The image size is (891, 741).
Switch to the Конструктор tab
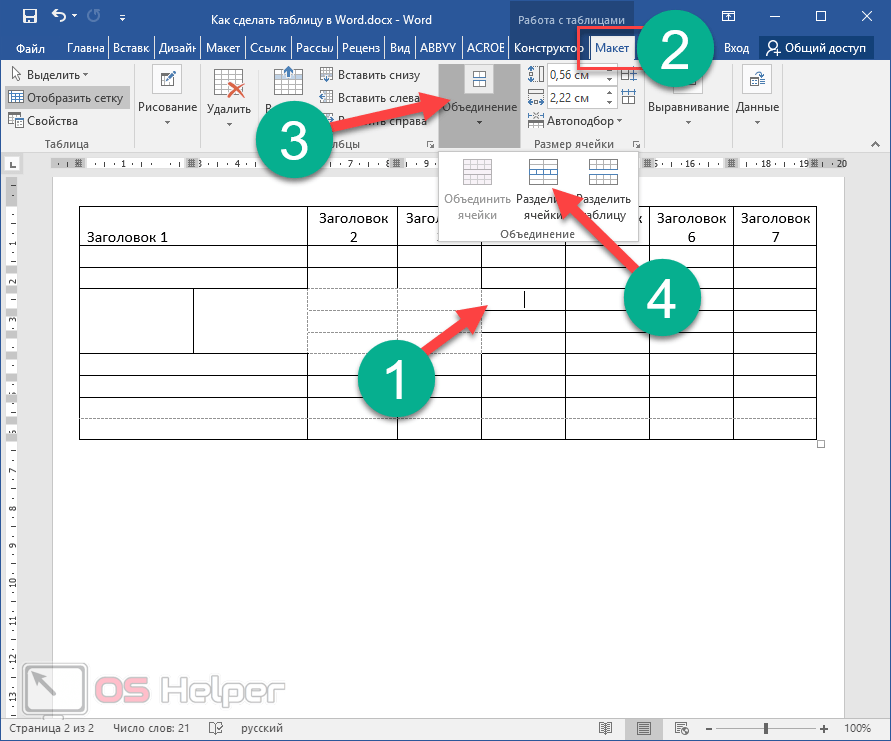pos(546,48)
